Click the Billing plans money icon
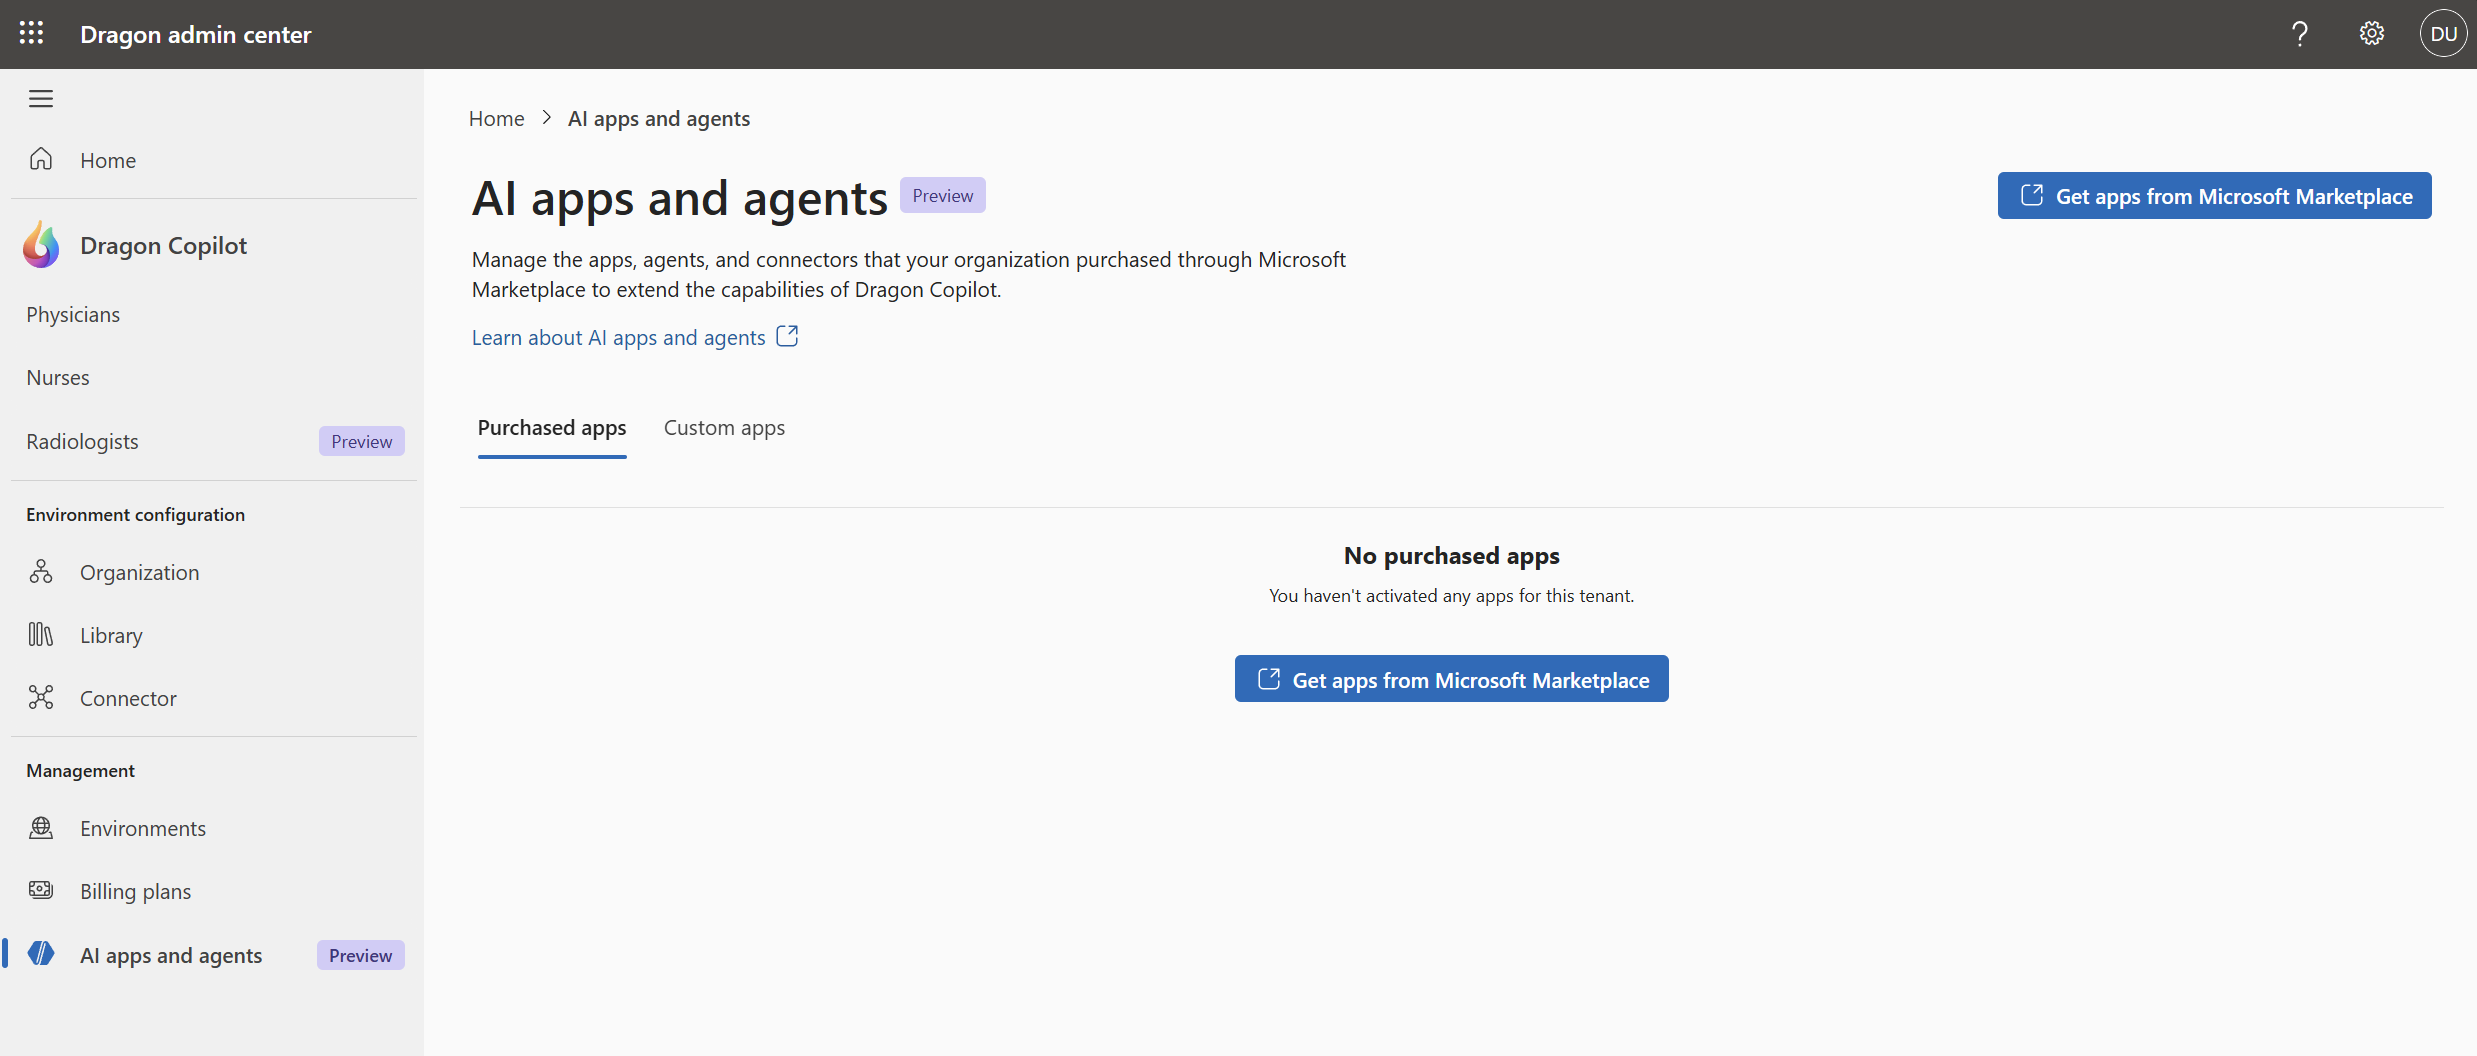Viewport: 2477px width, 1056px height. point(41,891)
